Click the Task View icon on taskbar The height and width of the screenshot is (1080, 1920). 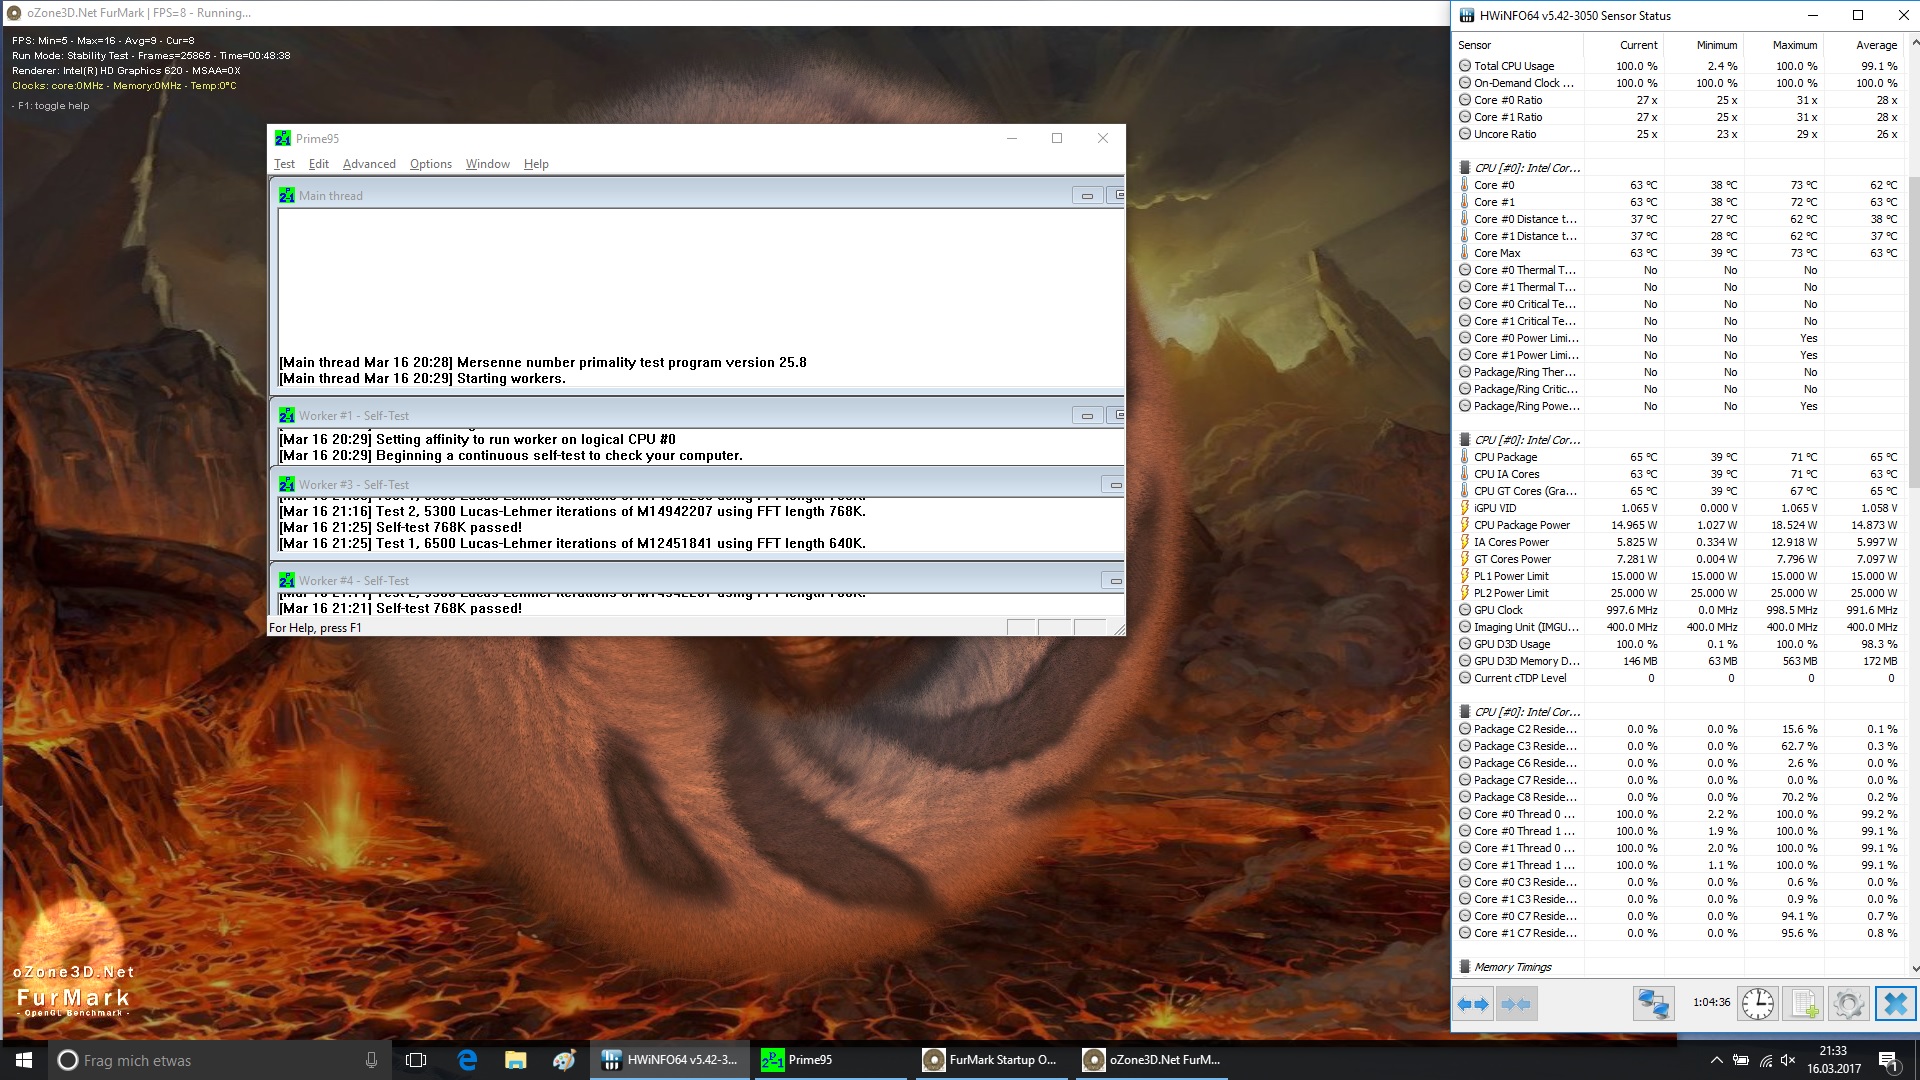[x=417, y=1060]
